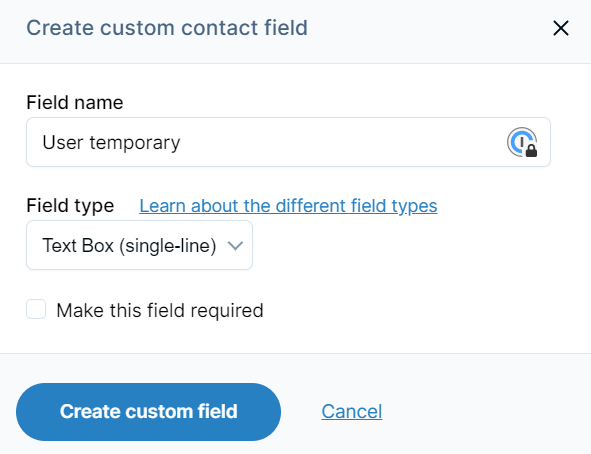This screenshot has width=591, height=454.
Task: Open Learn about the different field types link
Action: click(288, 206)
